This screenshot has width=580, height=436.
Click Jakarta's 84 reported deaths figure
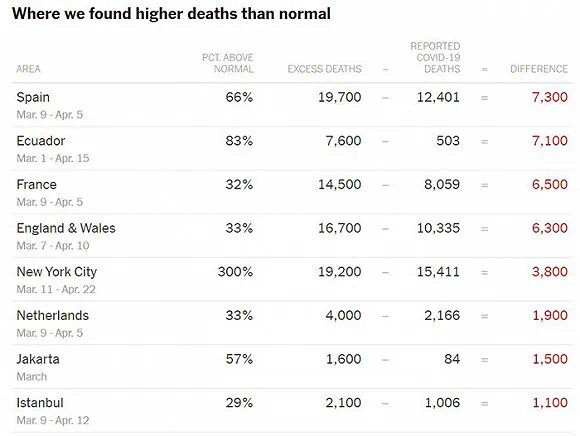(x=452, y=359)
